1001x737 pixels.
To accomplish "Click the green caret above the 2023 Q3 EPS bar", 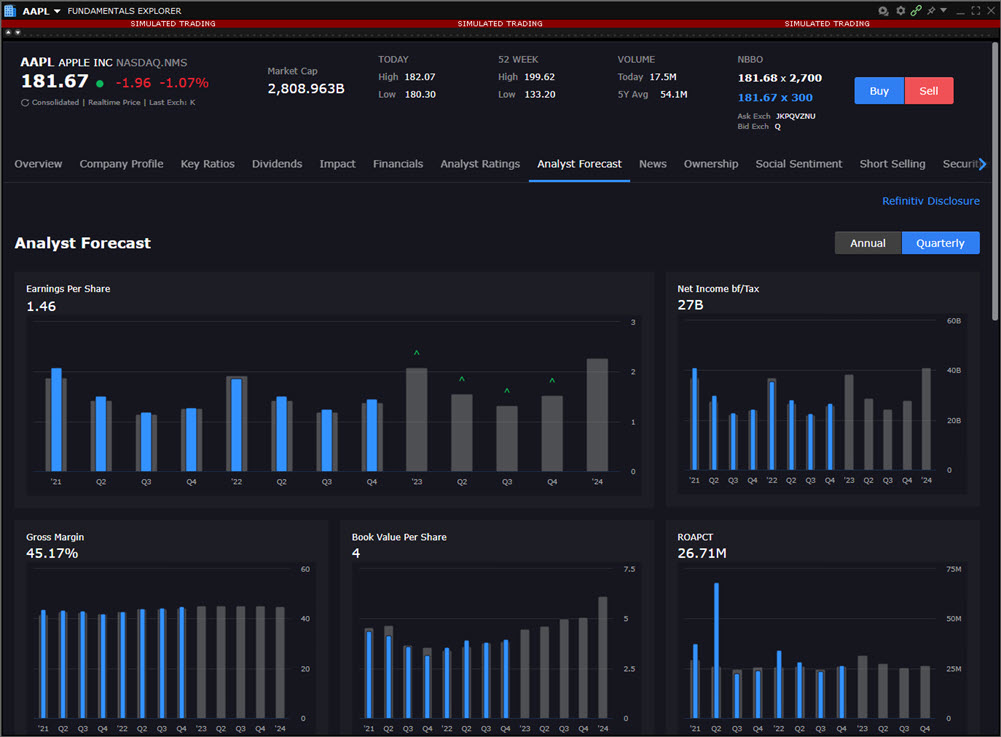I will tap(507, 390).
